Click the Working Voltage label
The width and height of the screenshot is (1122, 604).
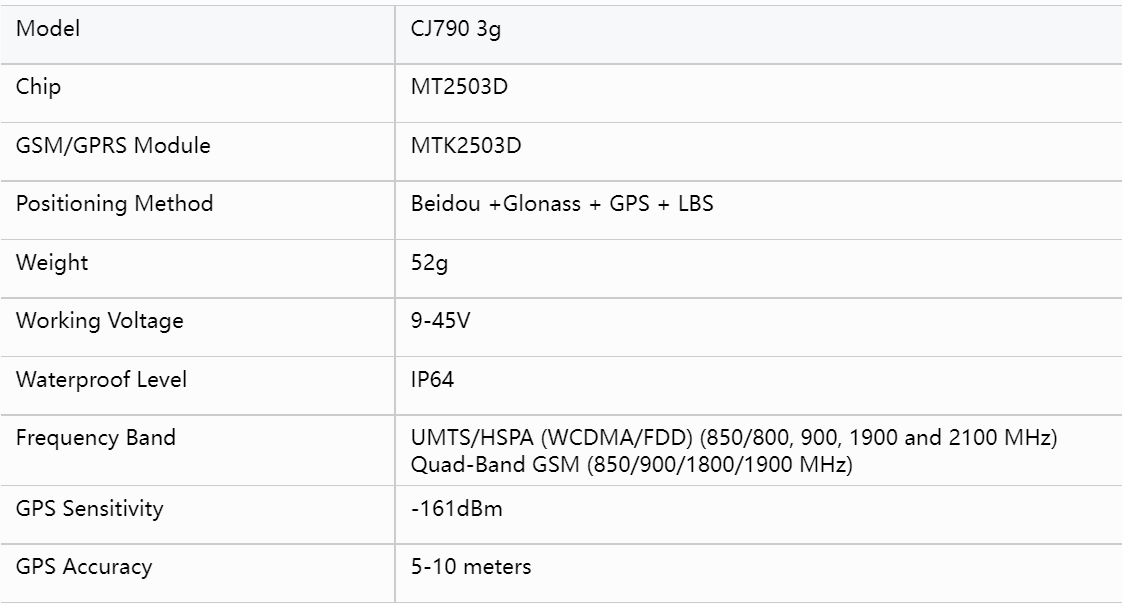[x=100, y=321]
